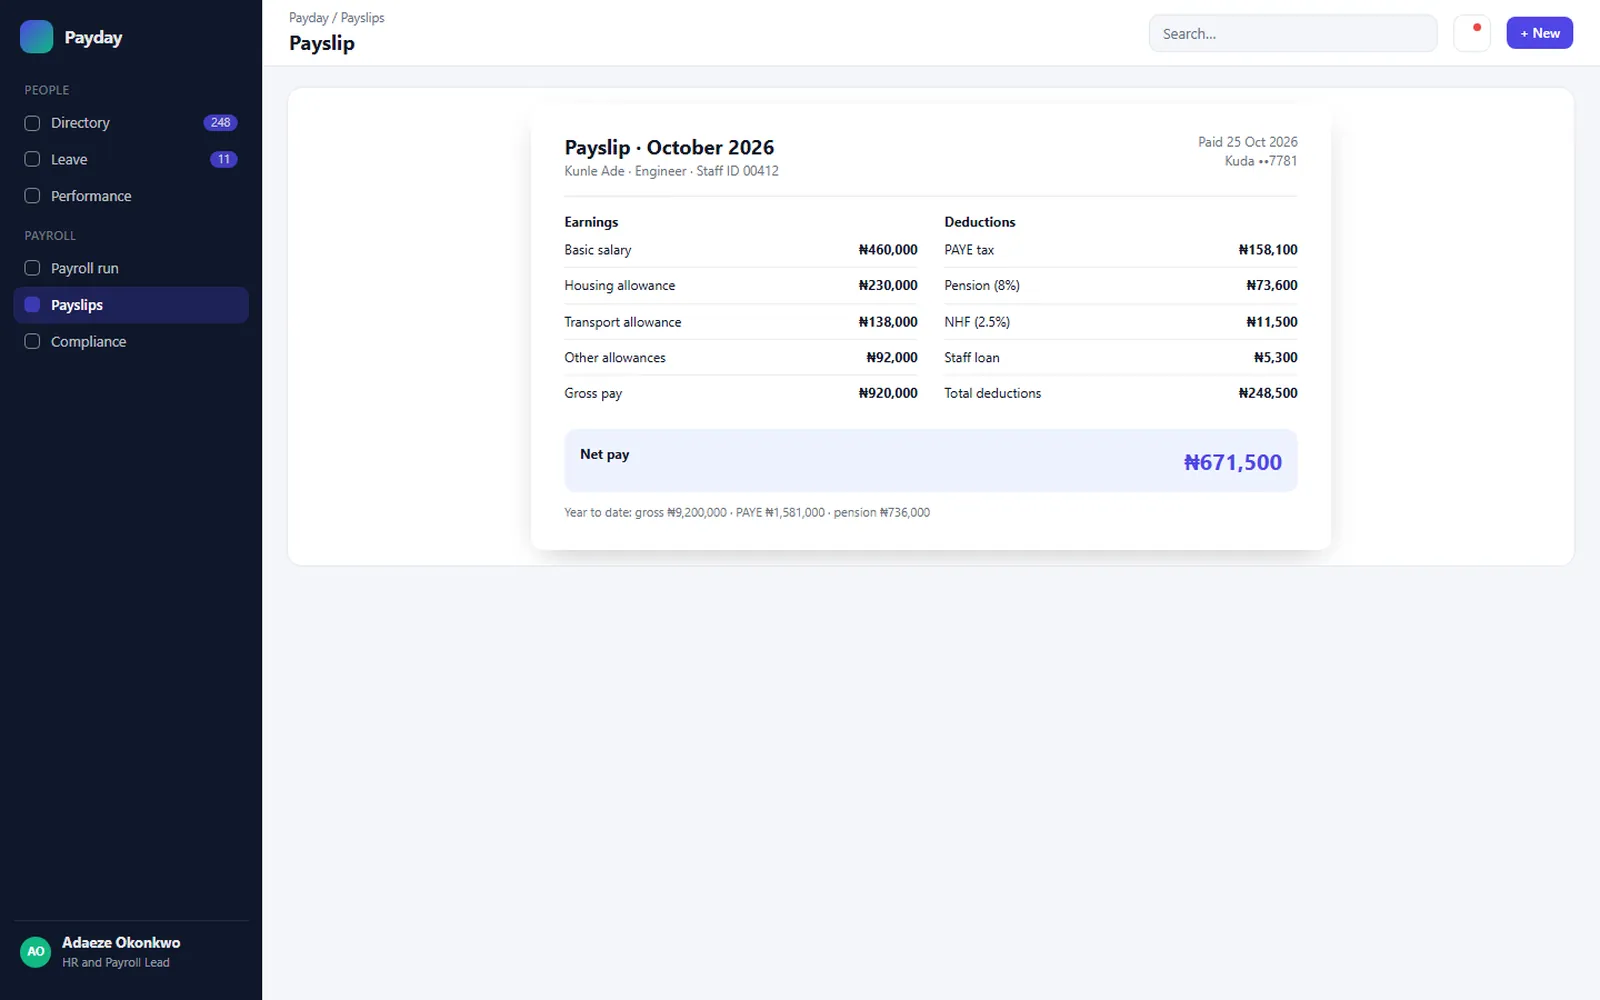Click PAYE tax amount ₦158,100
1600x1000 pixels.
coord(1268,250)
